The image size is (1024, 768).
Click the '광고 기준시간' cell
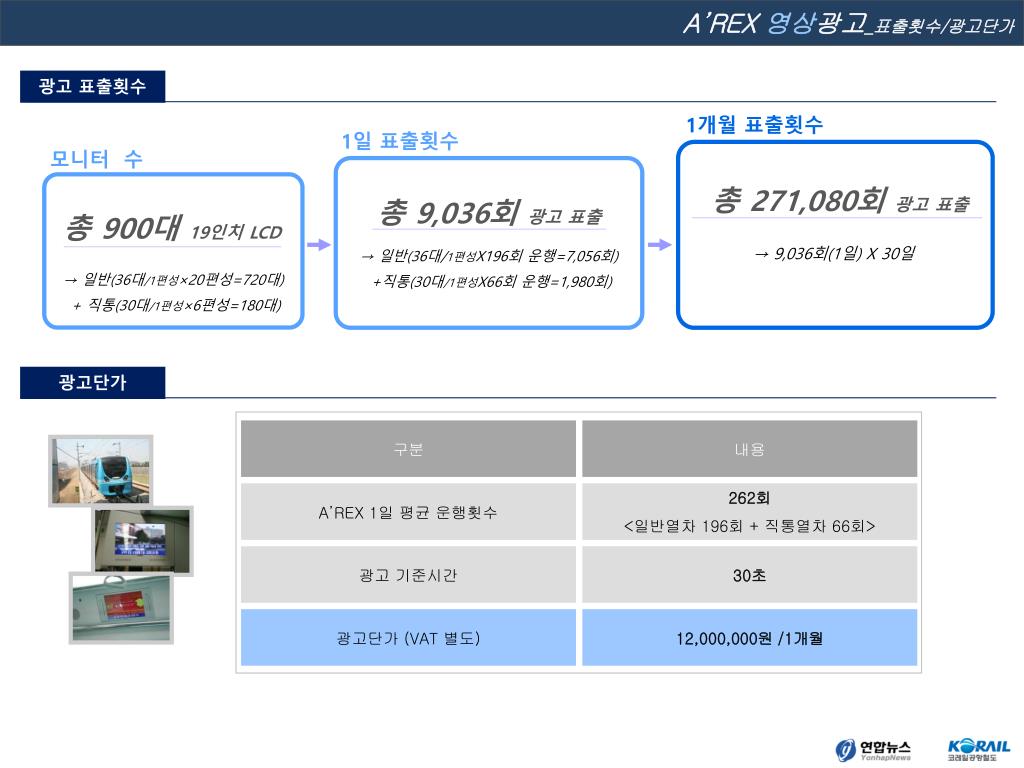pyautogui.click(x=408, y=575)
